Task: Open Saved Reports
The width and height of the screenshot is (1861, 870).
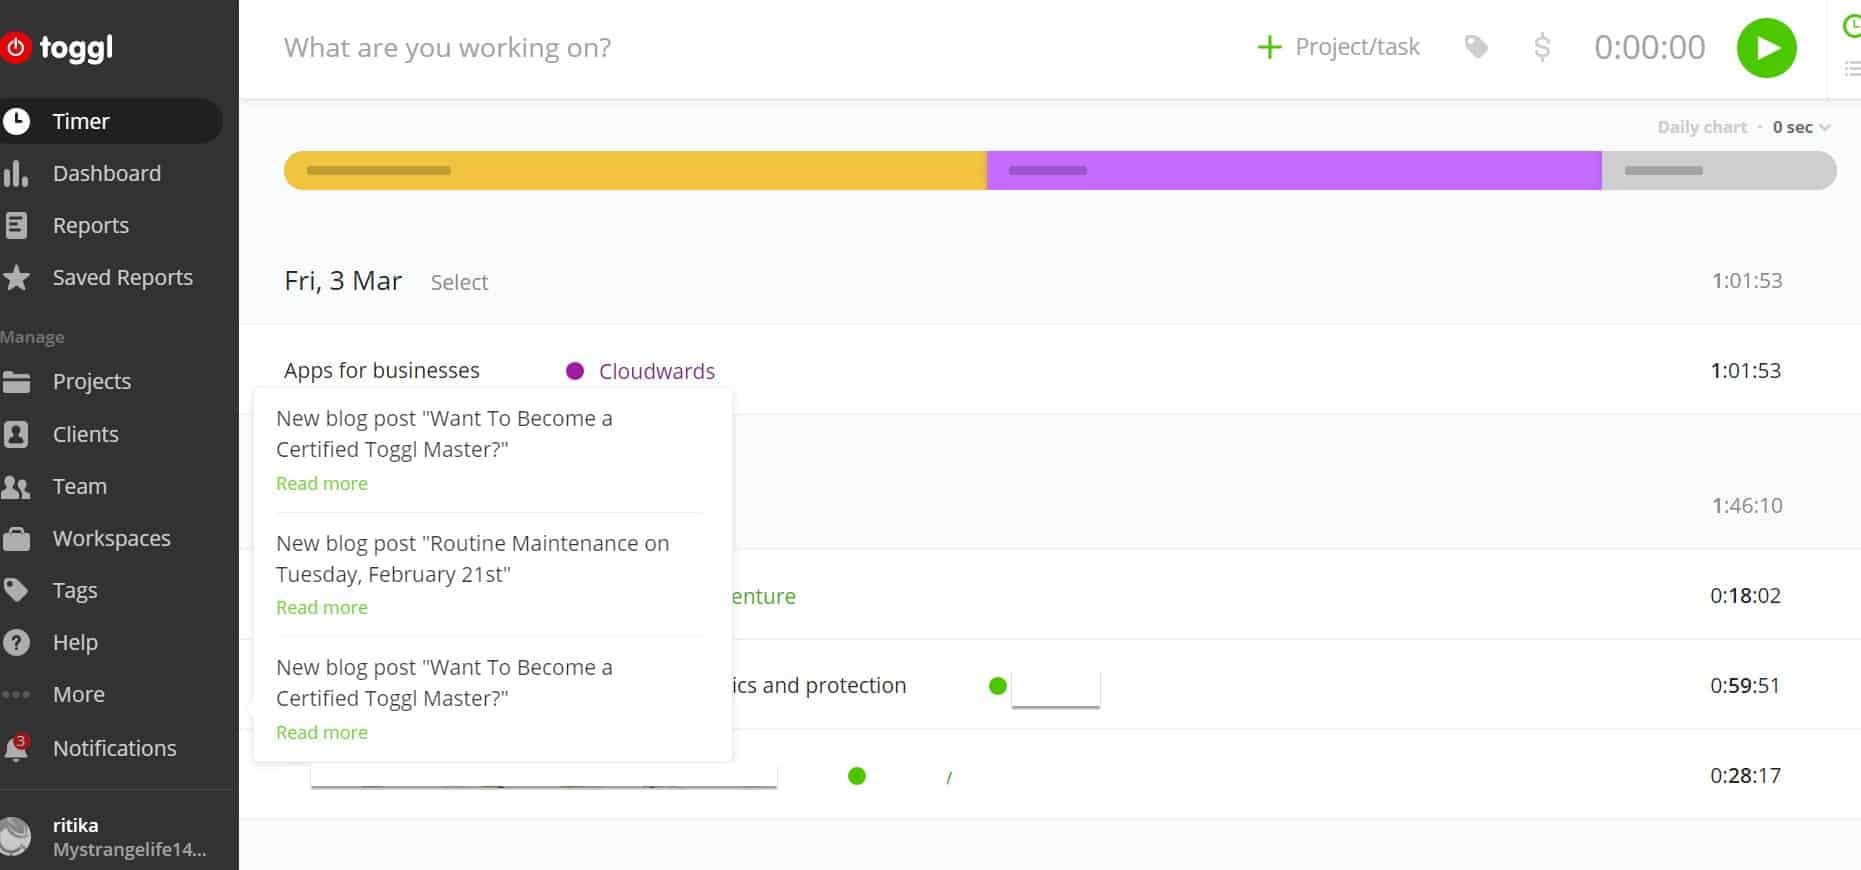Action: 122,277
